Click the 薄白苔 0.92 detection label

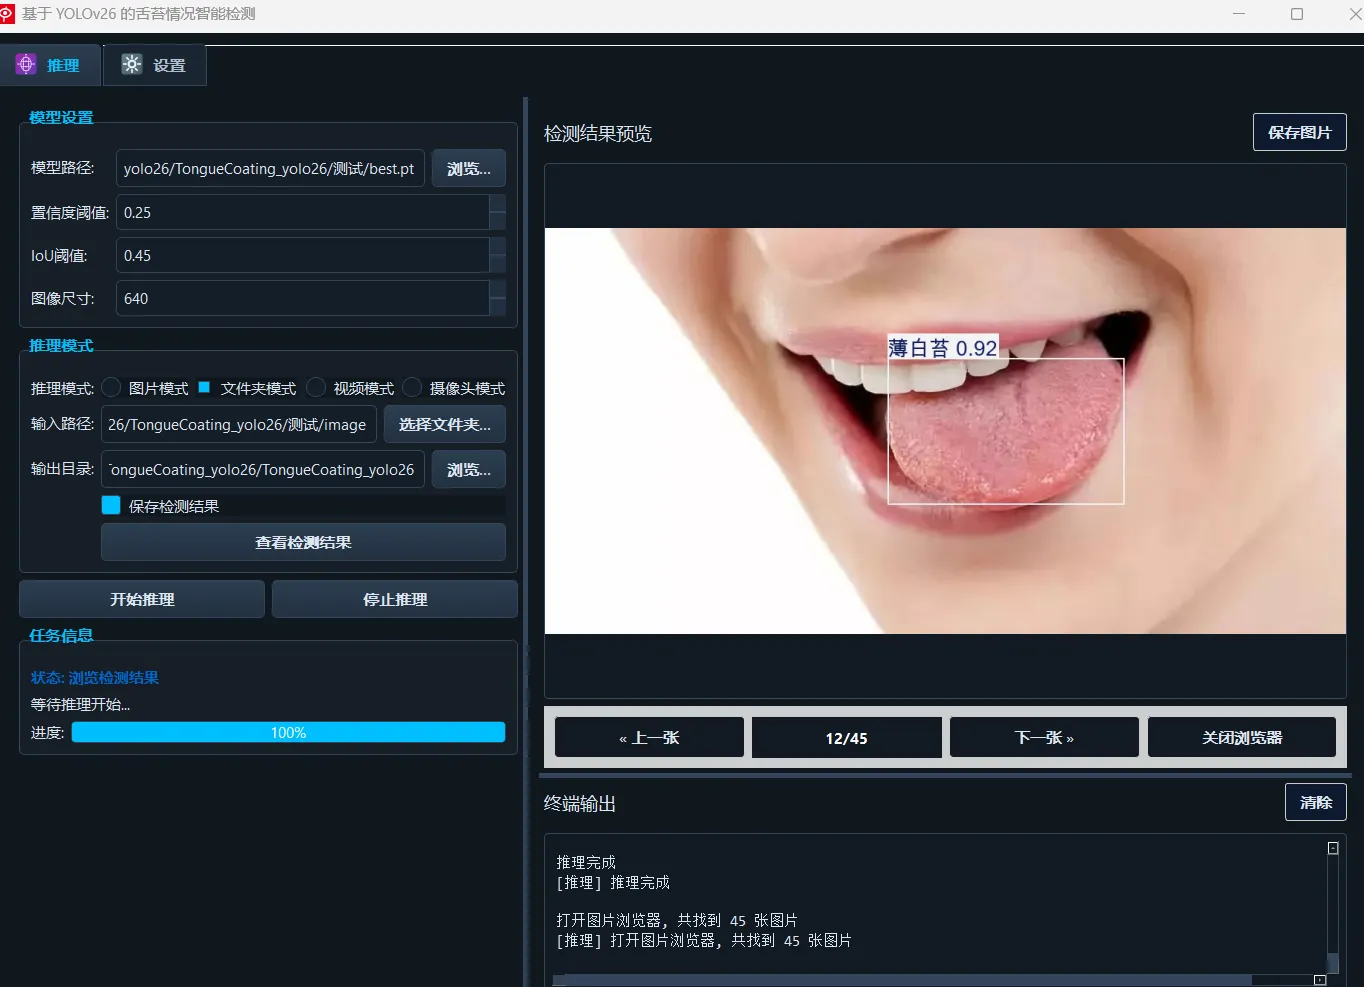tap(943, 348)
